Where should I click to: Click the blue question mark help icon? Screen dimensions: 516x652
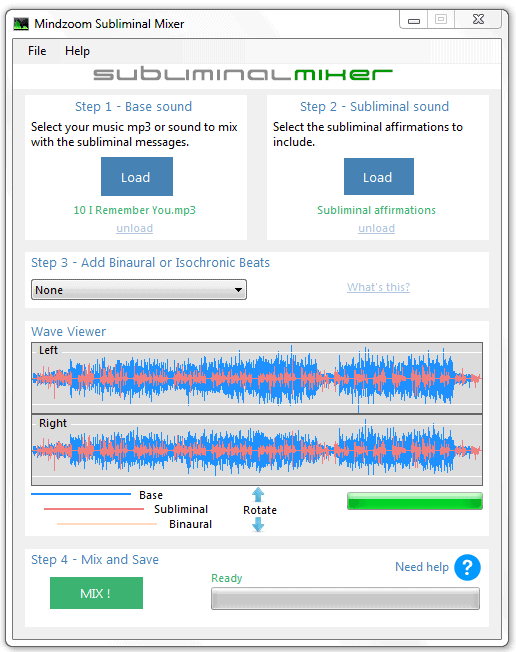click(467, 567)
